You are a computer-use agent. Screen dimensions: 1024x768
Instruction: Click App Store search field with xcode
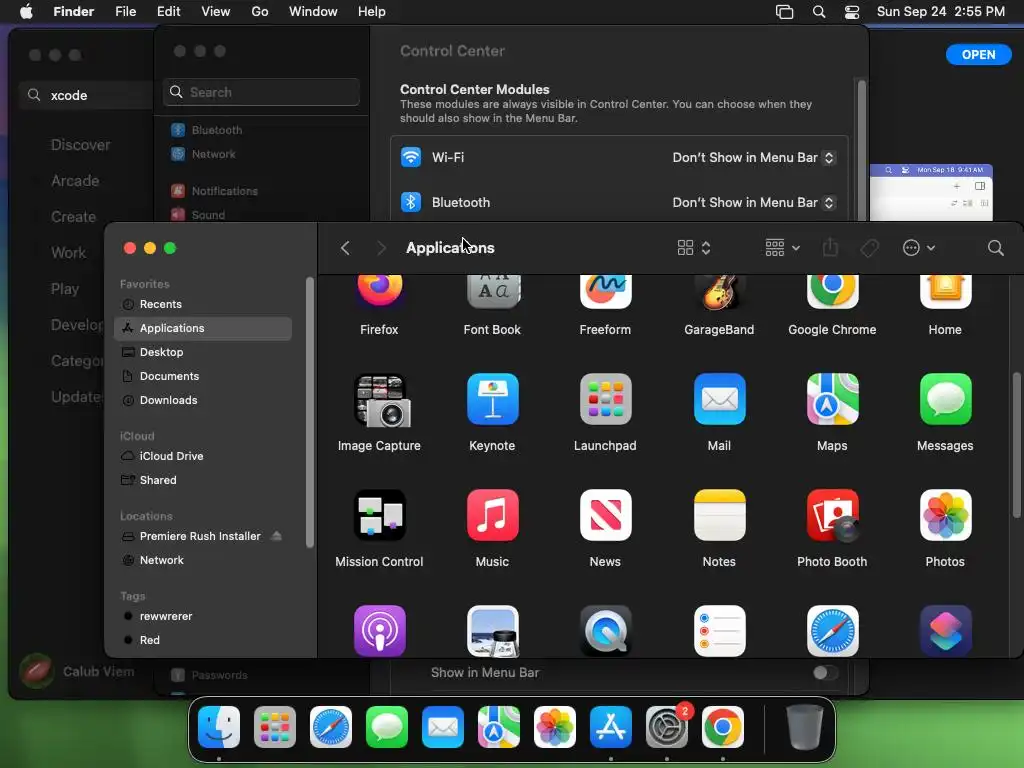click(x=86, y=95)
